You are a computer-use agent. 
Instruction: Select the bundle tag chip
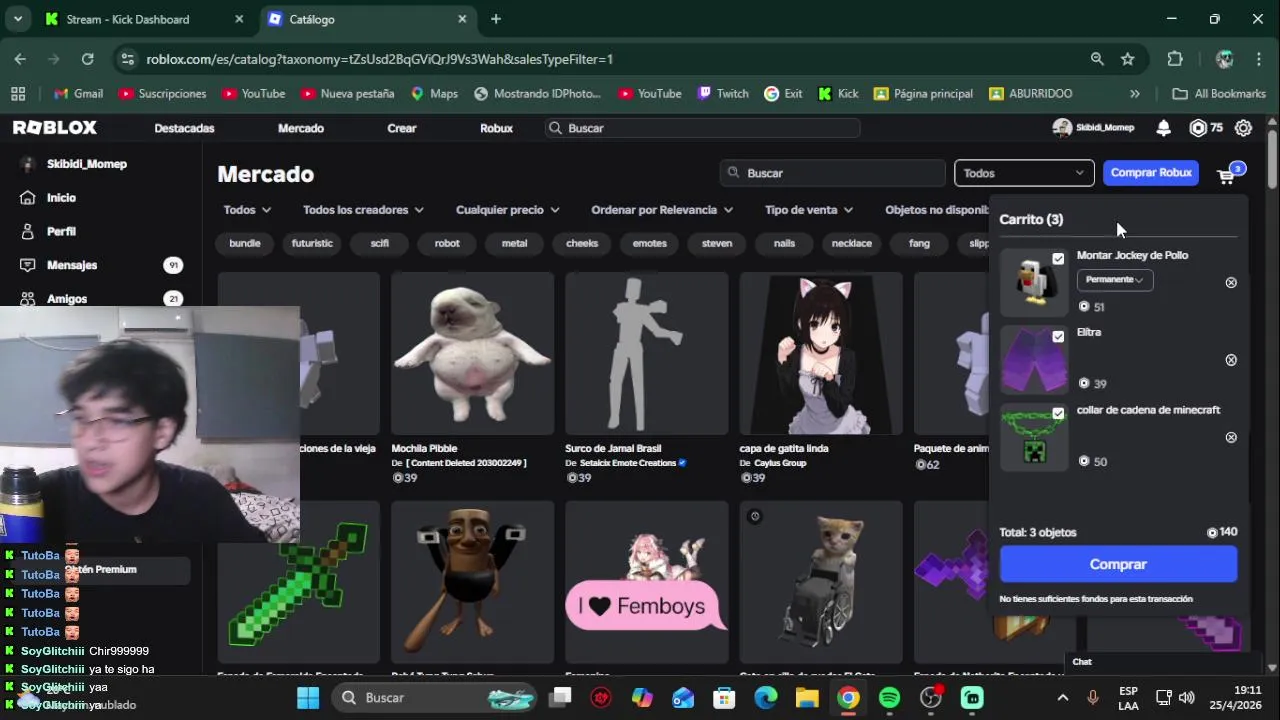(245, 243)
